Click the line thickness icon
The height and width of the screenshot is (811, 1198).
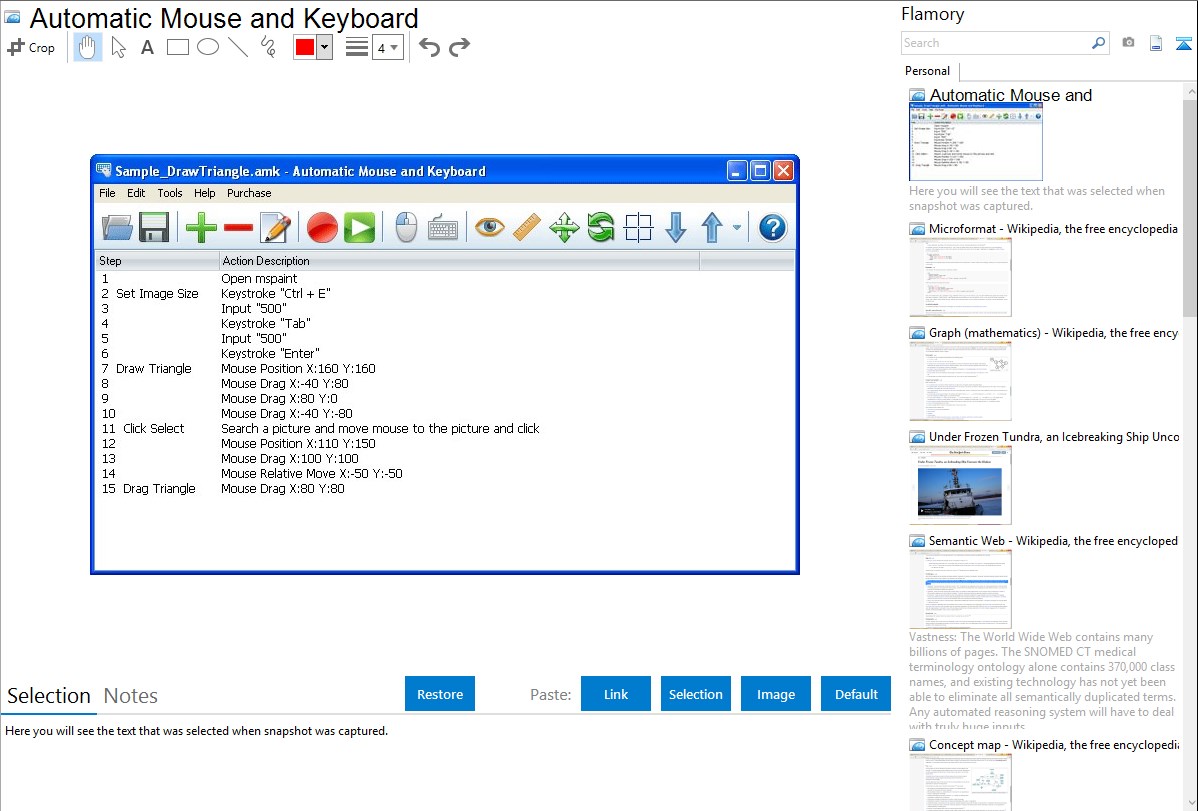pyautogui.click(x=357, y=47)
